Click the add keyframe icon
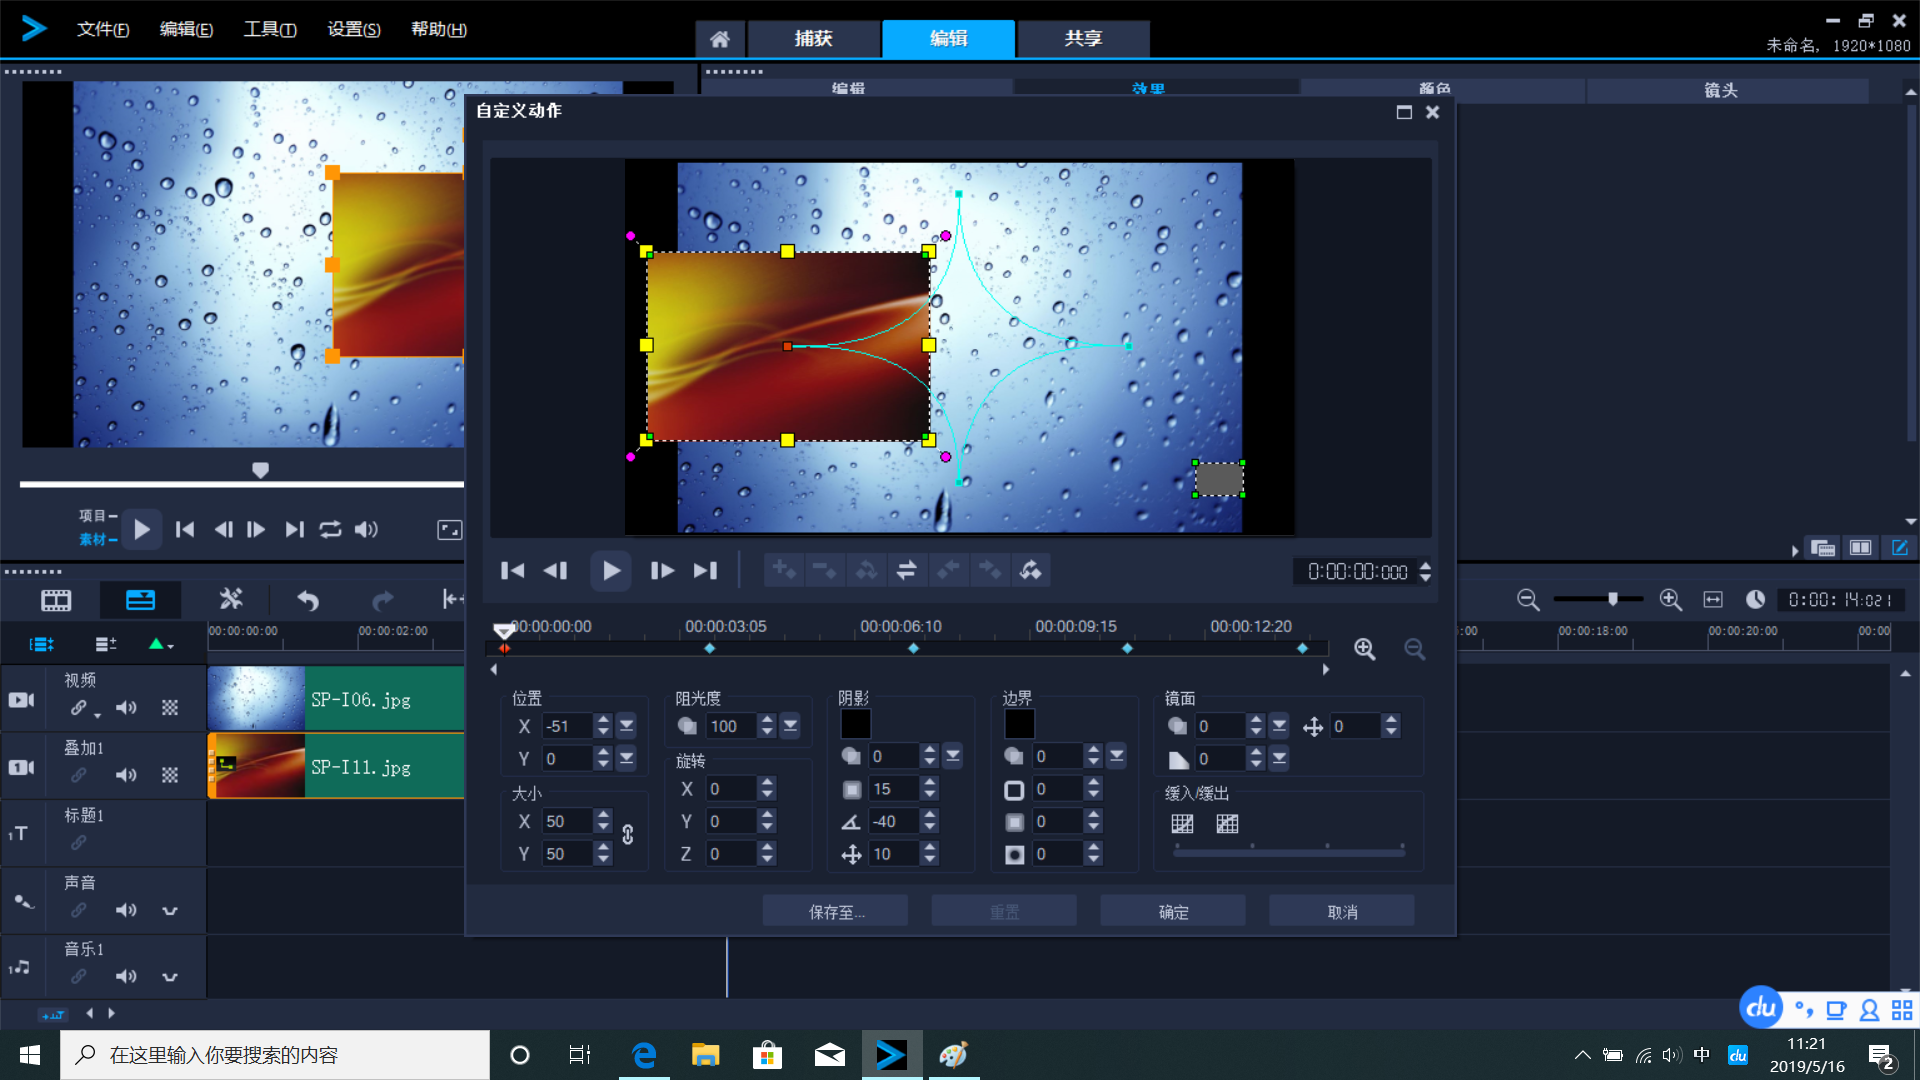This screenshot has height=1080, width=1920. pyautogui.click(x=784, y=570)
